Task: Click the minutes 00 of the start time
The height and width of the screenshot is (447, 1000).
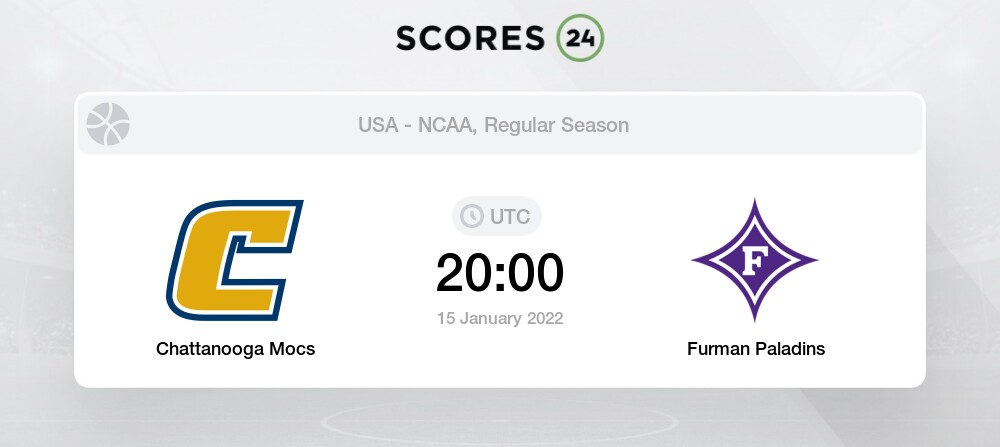Action: (x=535, y=272)
